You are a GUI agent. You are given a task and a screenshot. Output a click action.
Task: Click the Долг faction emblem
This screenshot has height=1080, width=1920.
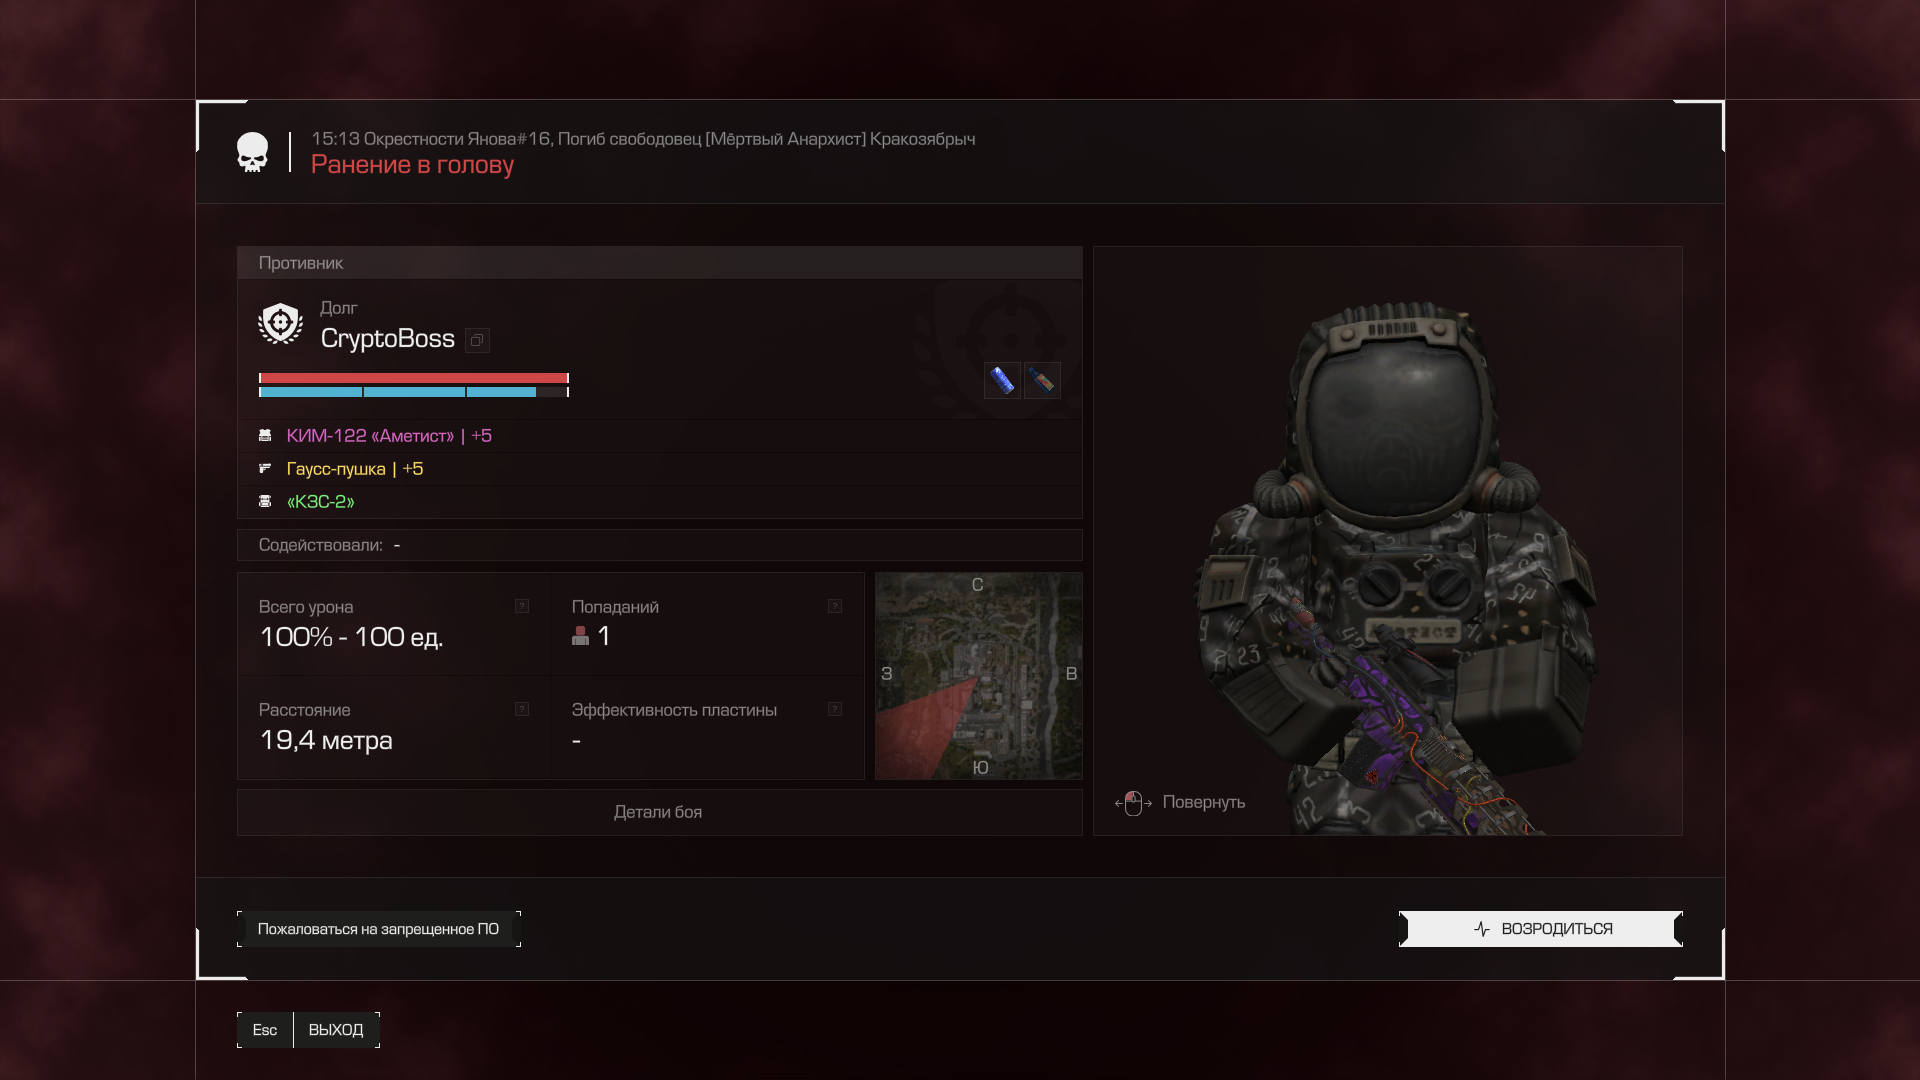click(x=280, y=324)
